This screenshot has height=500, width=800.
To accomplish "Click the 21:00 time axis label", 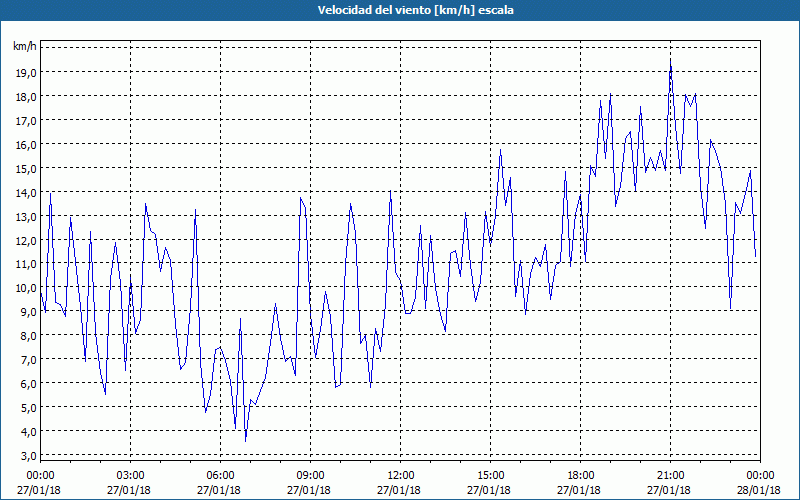I will [670, 475].
